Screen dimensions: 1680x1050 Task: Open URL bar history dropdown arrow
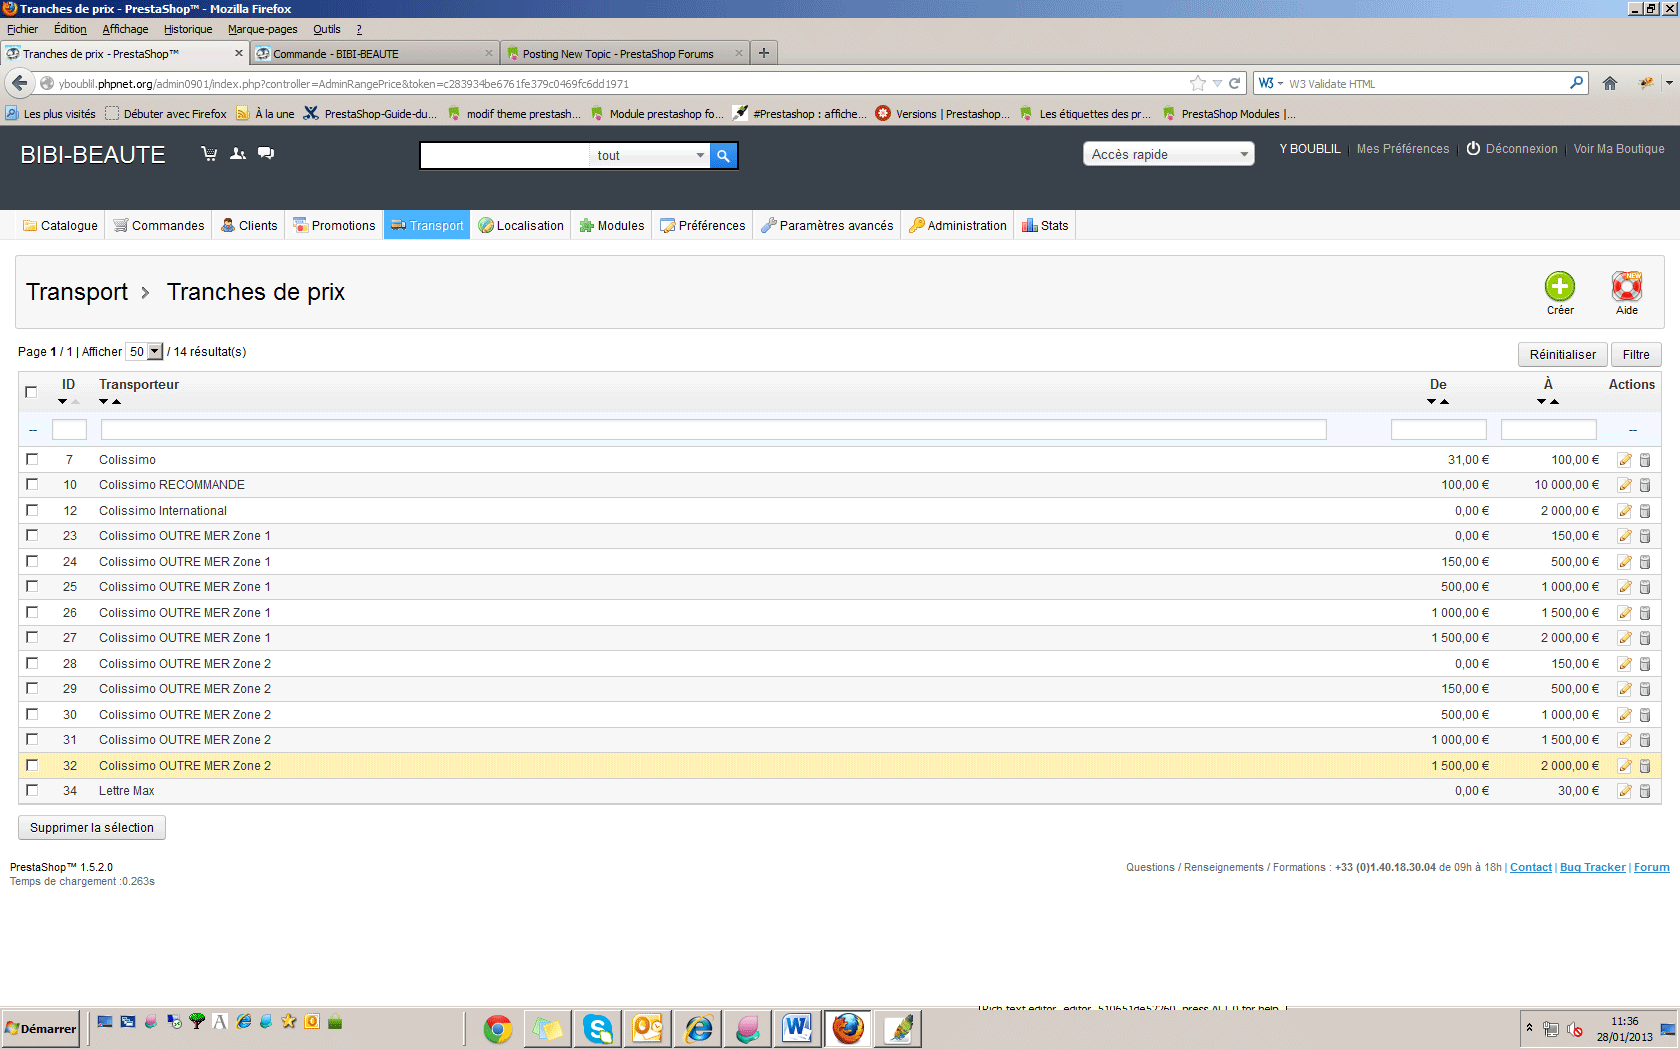(1217, 83)
